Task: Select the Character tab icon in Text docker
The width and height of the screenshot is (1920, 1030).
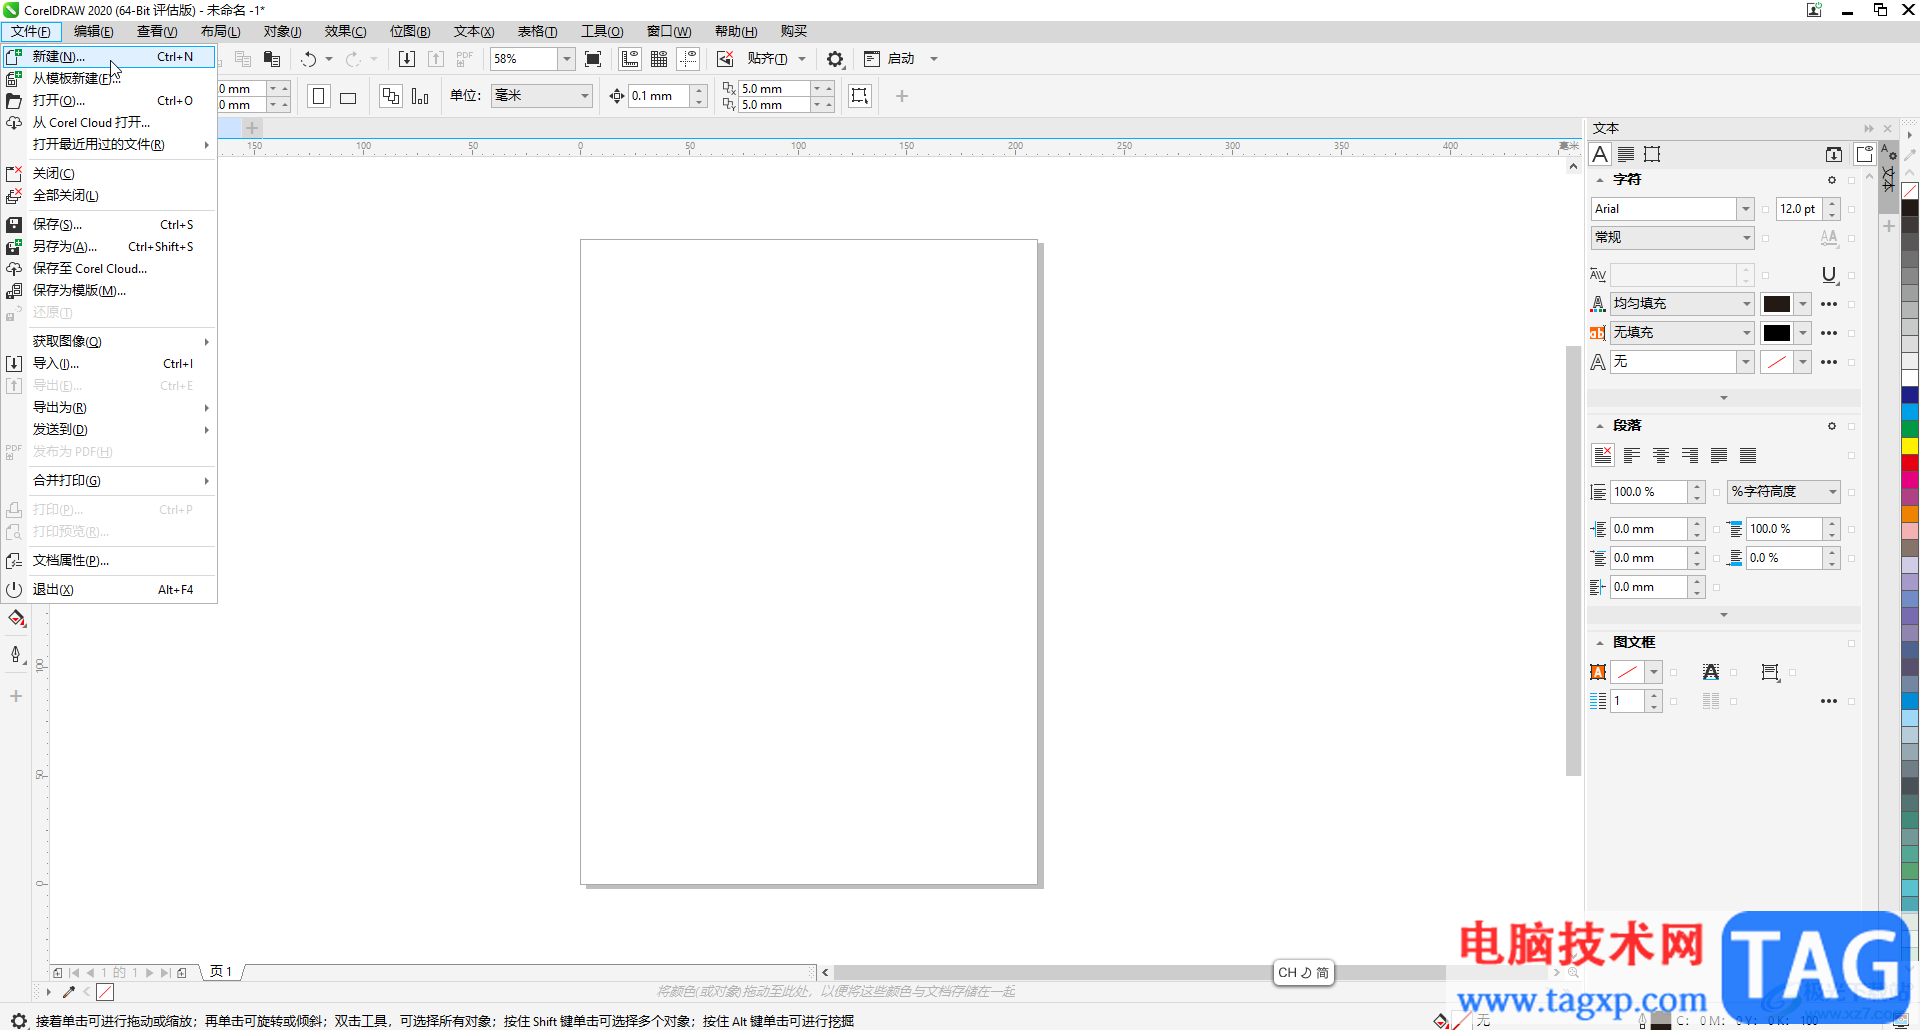Action: click(1600, 154)
